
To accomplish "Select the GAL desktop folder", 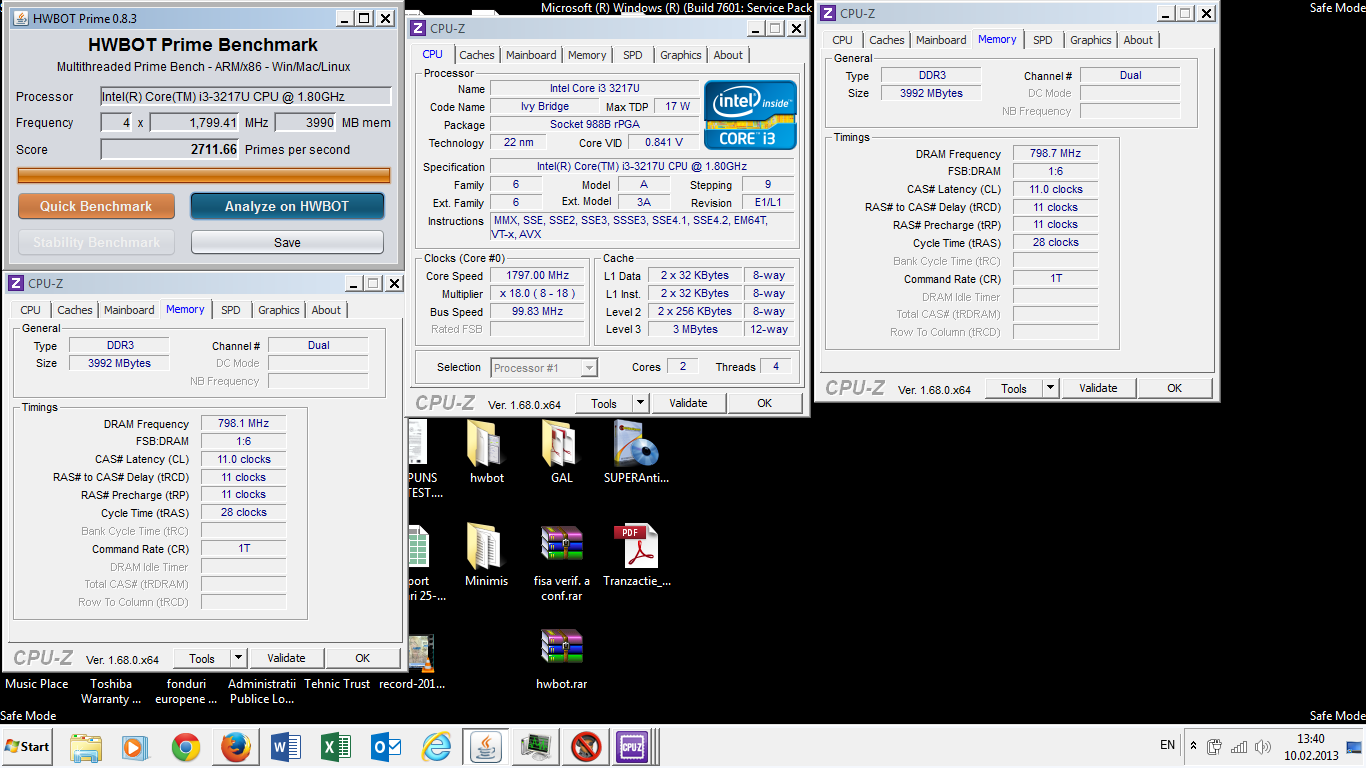I will 562,452.
